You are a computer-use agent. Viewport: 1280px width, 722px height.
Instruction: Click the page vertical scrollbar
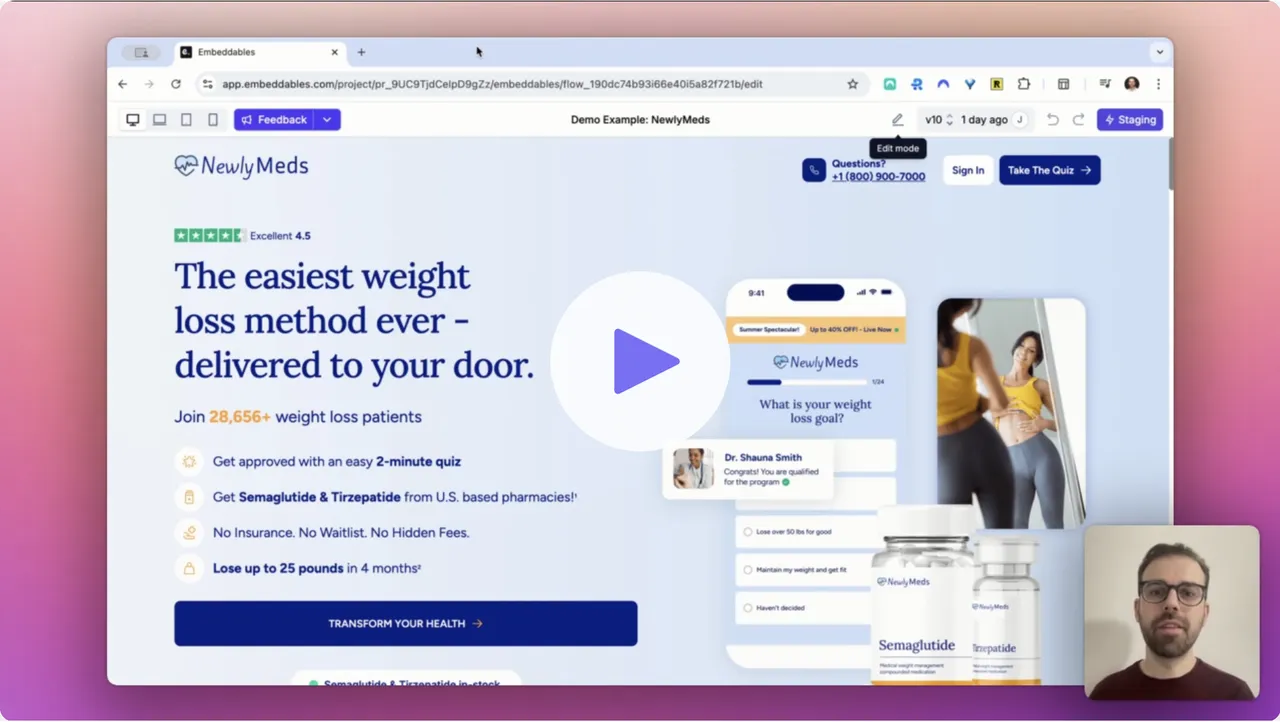1170,165
